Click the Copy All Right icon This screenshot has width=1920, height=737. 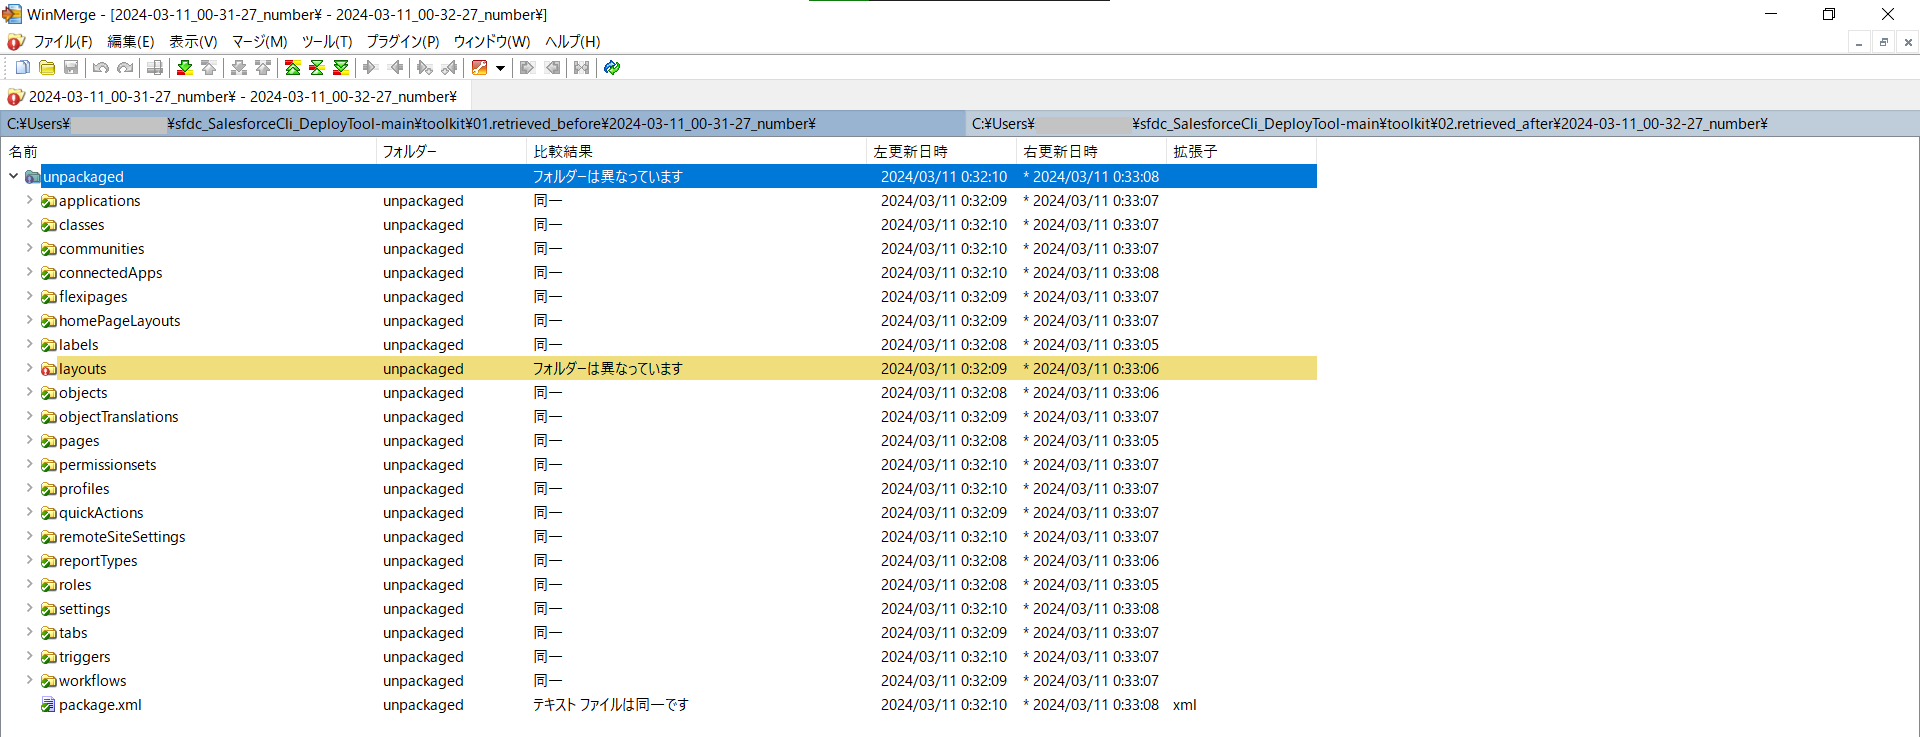(x=528, y=67)
